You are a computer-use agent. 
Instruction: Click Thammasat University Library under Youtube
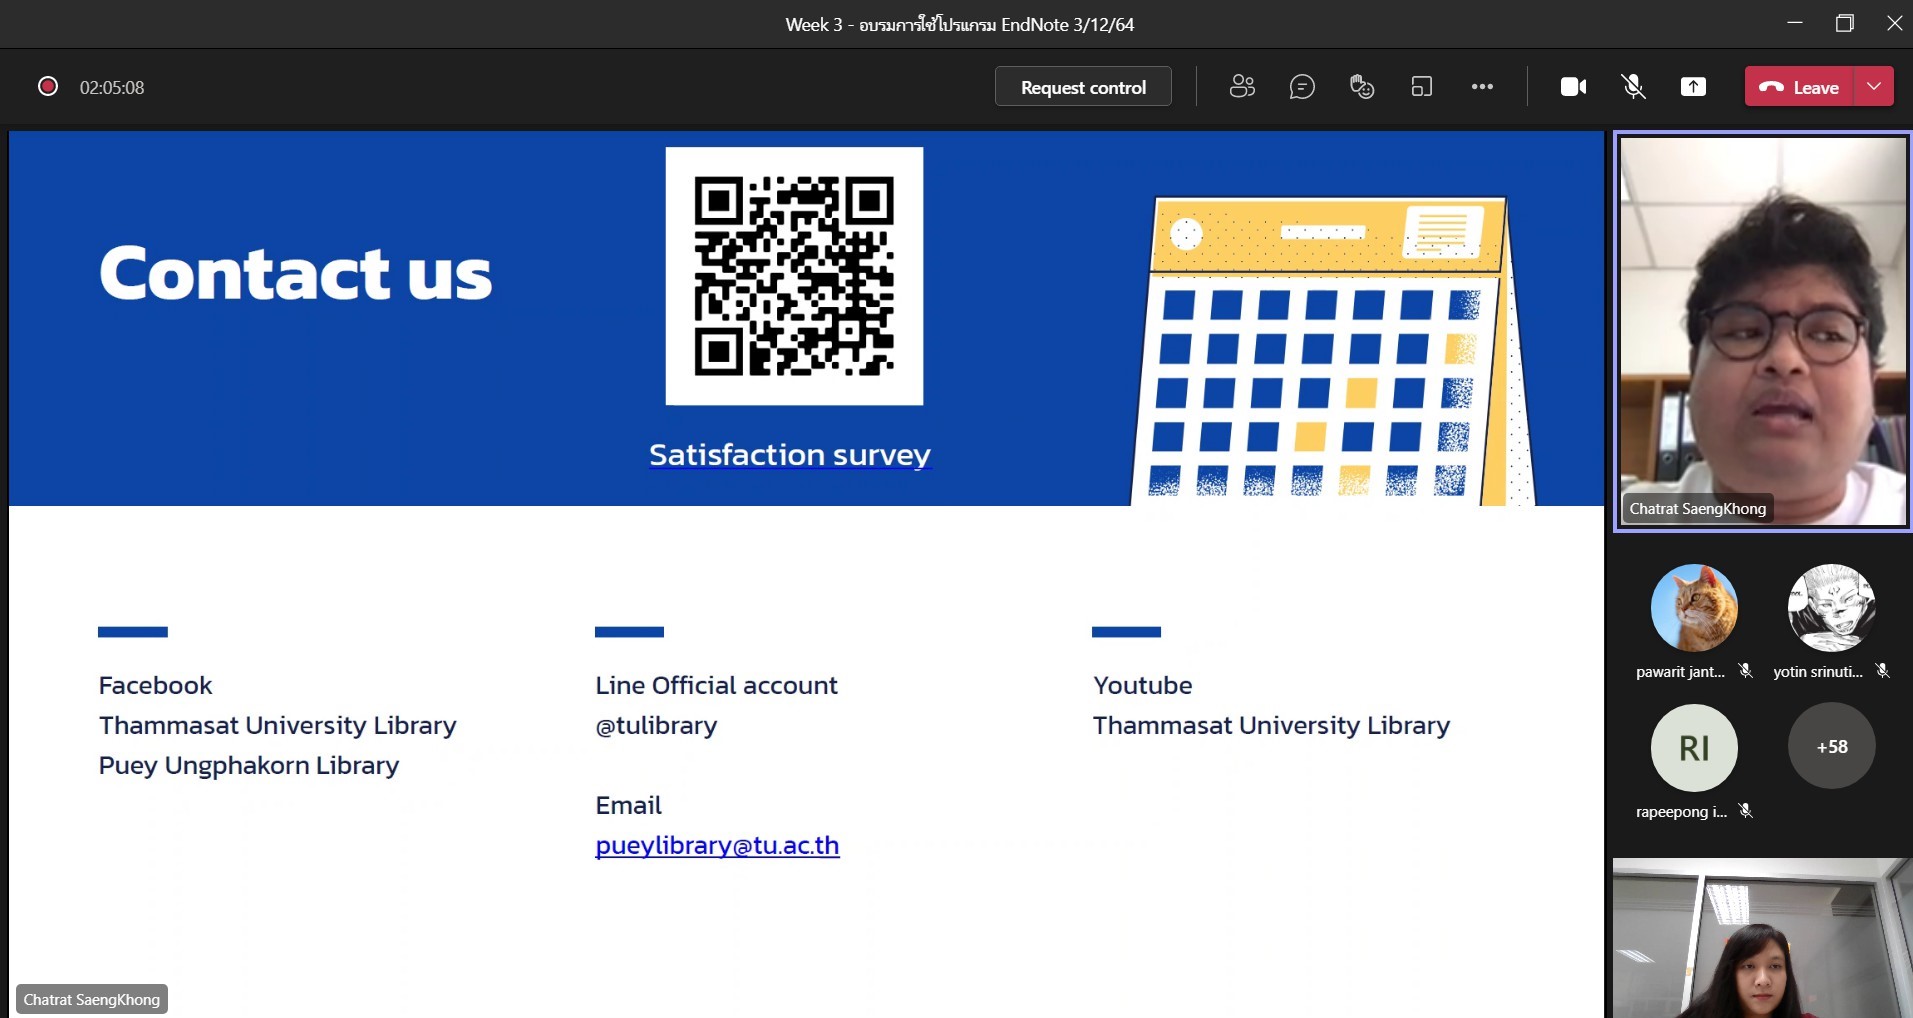coord(1271,726)
